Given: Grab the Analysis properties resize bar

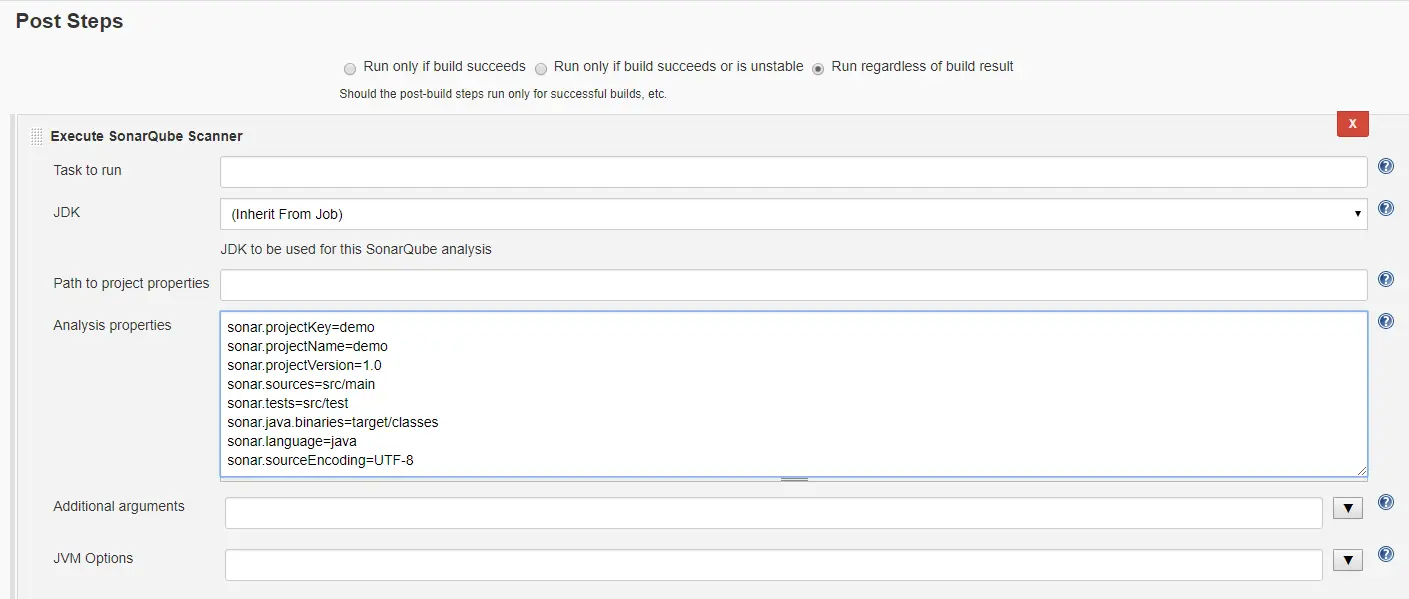Looking at the screenshot, I should coord(794,480).
